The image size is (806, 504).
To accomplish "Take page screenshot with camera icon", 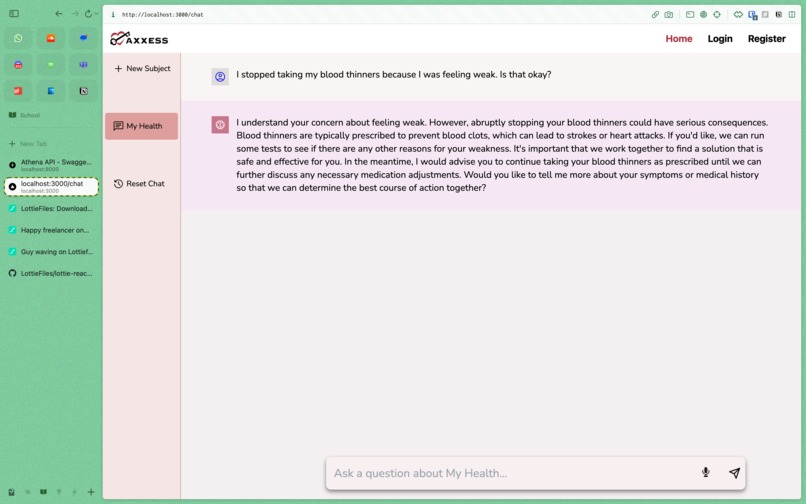I will point(668,14).
